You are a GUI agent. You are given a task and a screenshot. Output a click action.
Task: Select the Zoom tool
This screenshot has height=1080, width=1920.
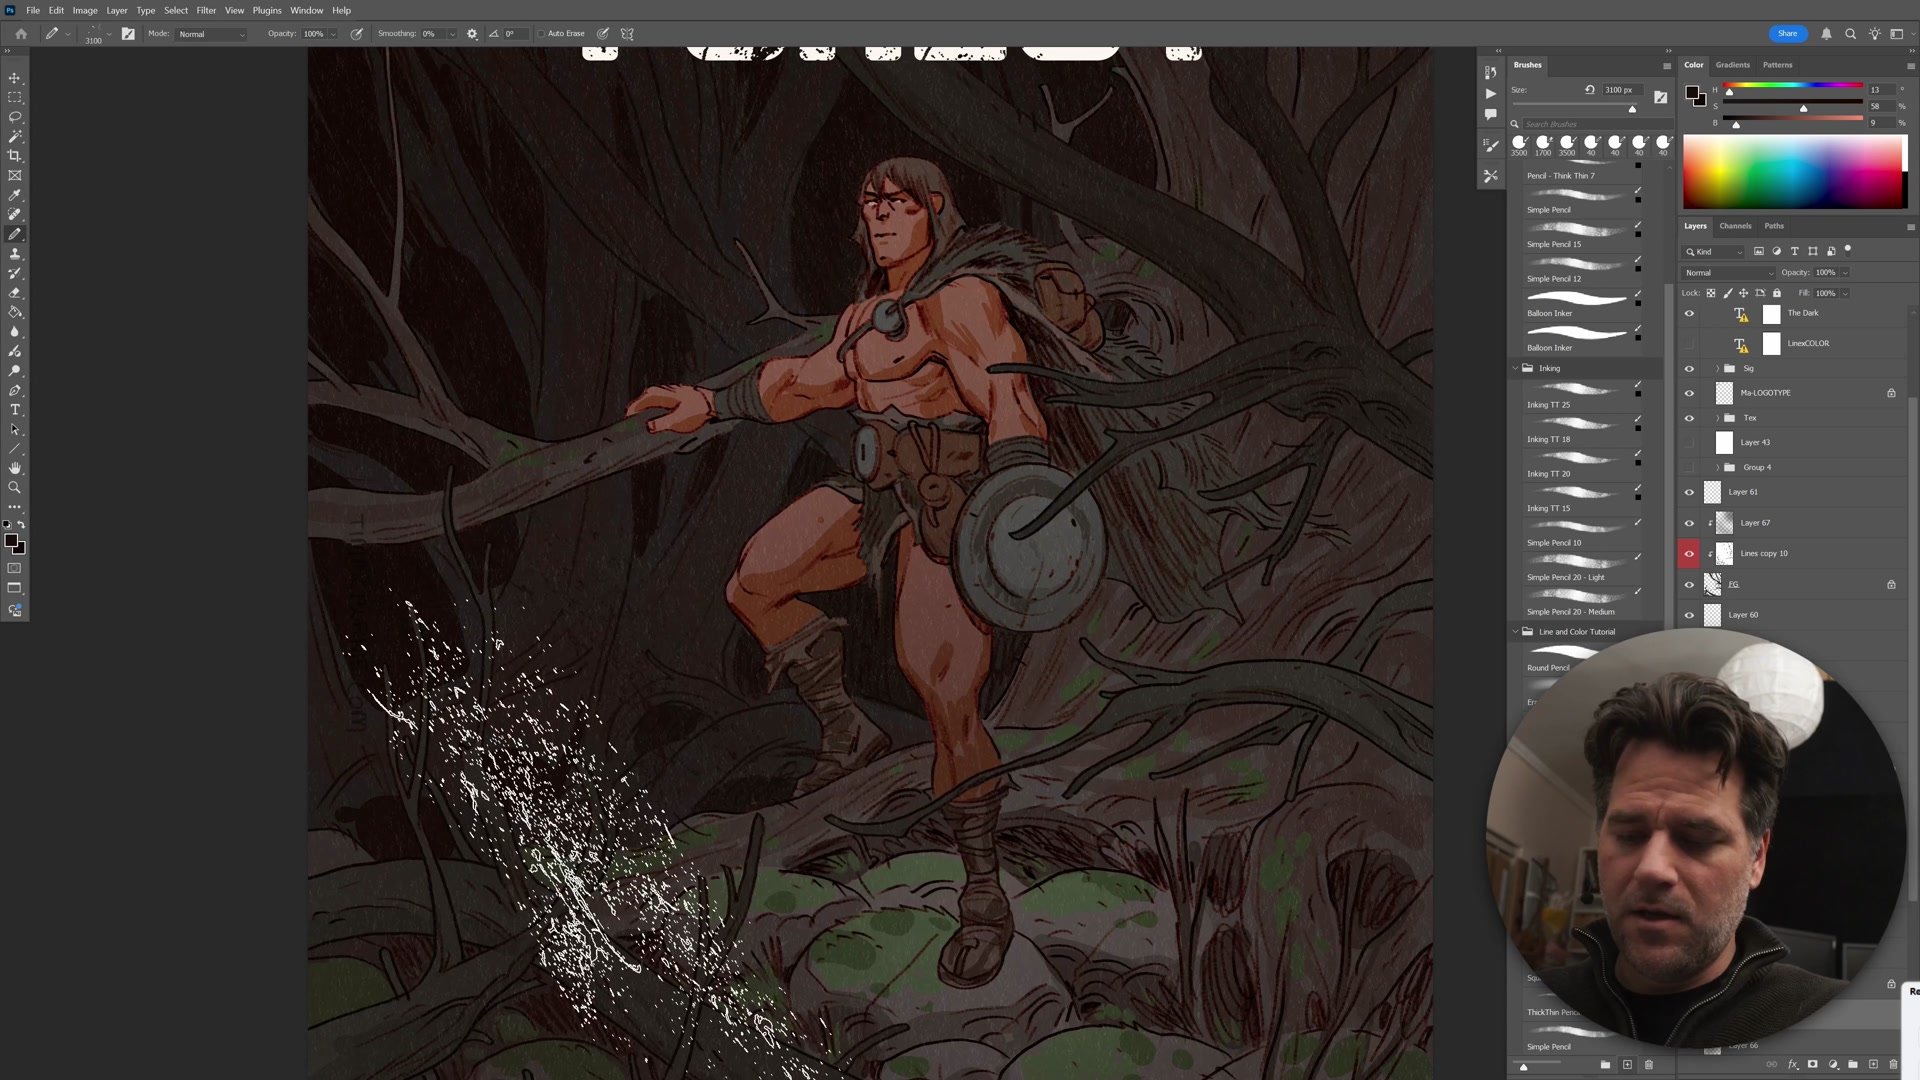click(x=15, y=488)
